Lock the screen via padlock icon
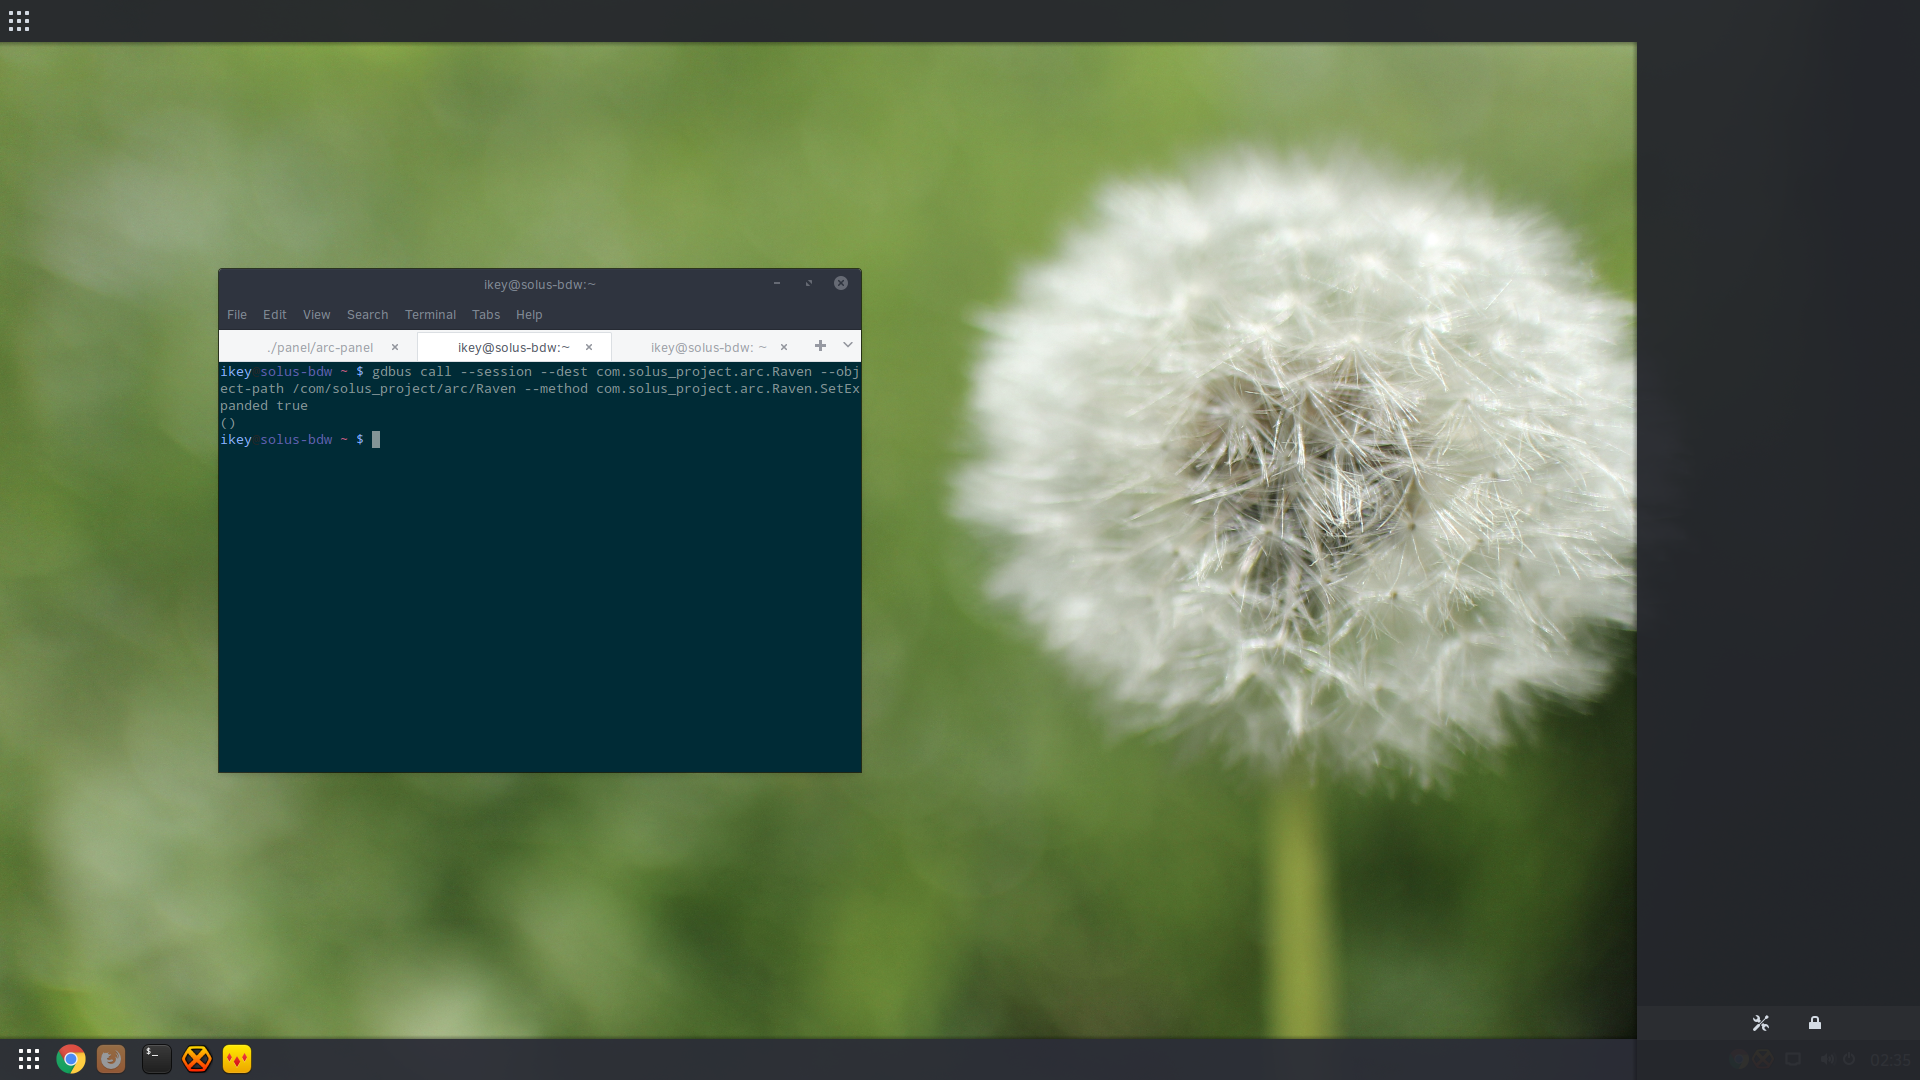This screenshot has width=1920, height=1080. click(x=1815, y=1023)
